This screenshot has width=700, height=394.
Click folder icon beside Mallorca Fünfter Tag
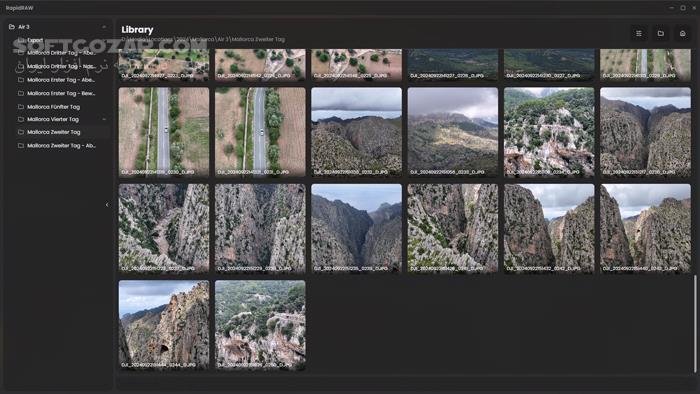pos(21,107)
